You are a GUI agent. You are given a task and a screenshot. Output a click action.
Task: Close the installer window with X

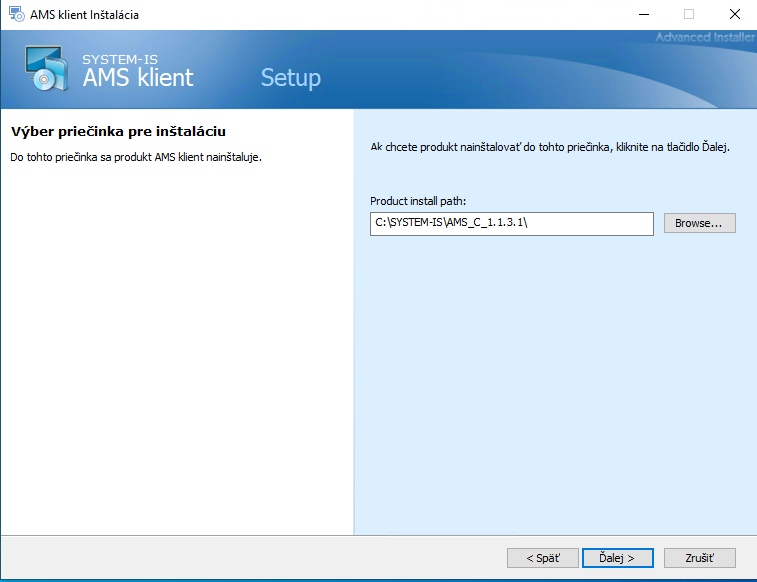pos(734,14)
